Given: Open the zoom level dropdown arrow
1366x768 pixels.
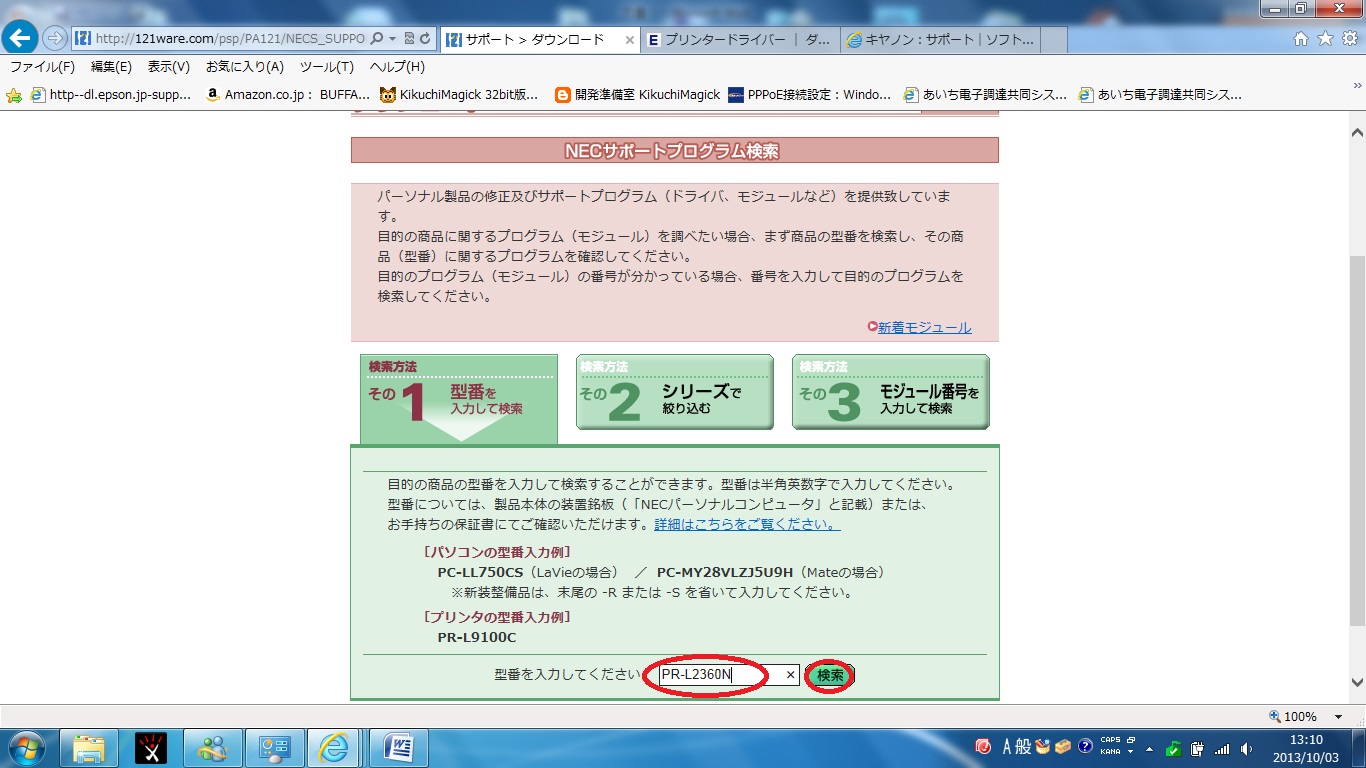Looking at the screenshot, I should click(x=1338, y=717).
